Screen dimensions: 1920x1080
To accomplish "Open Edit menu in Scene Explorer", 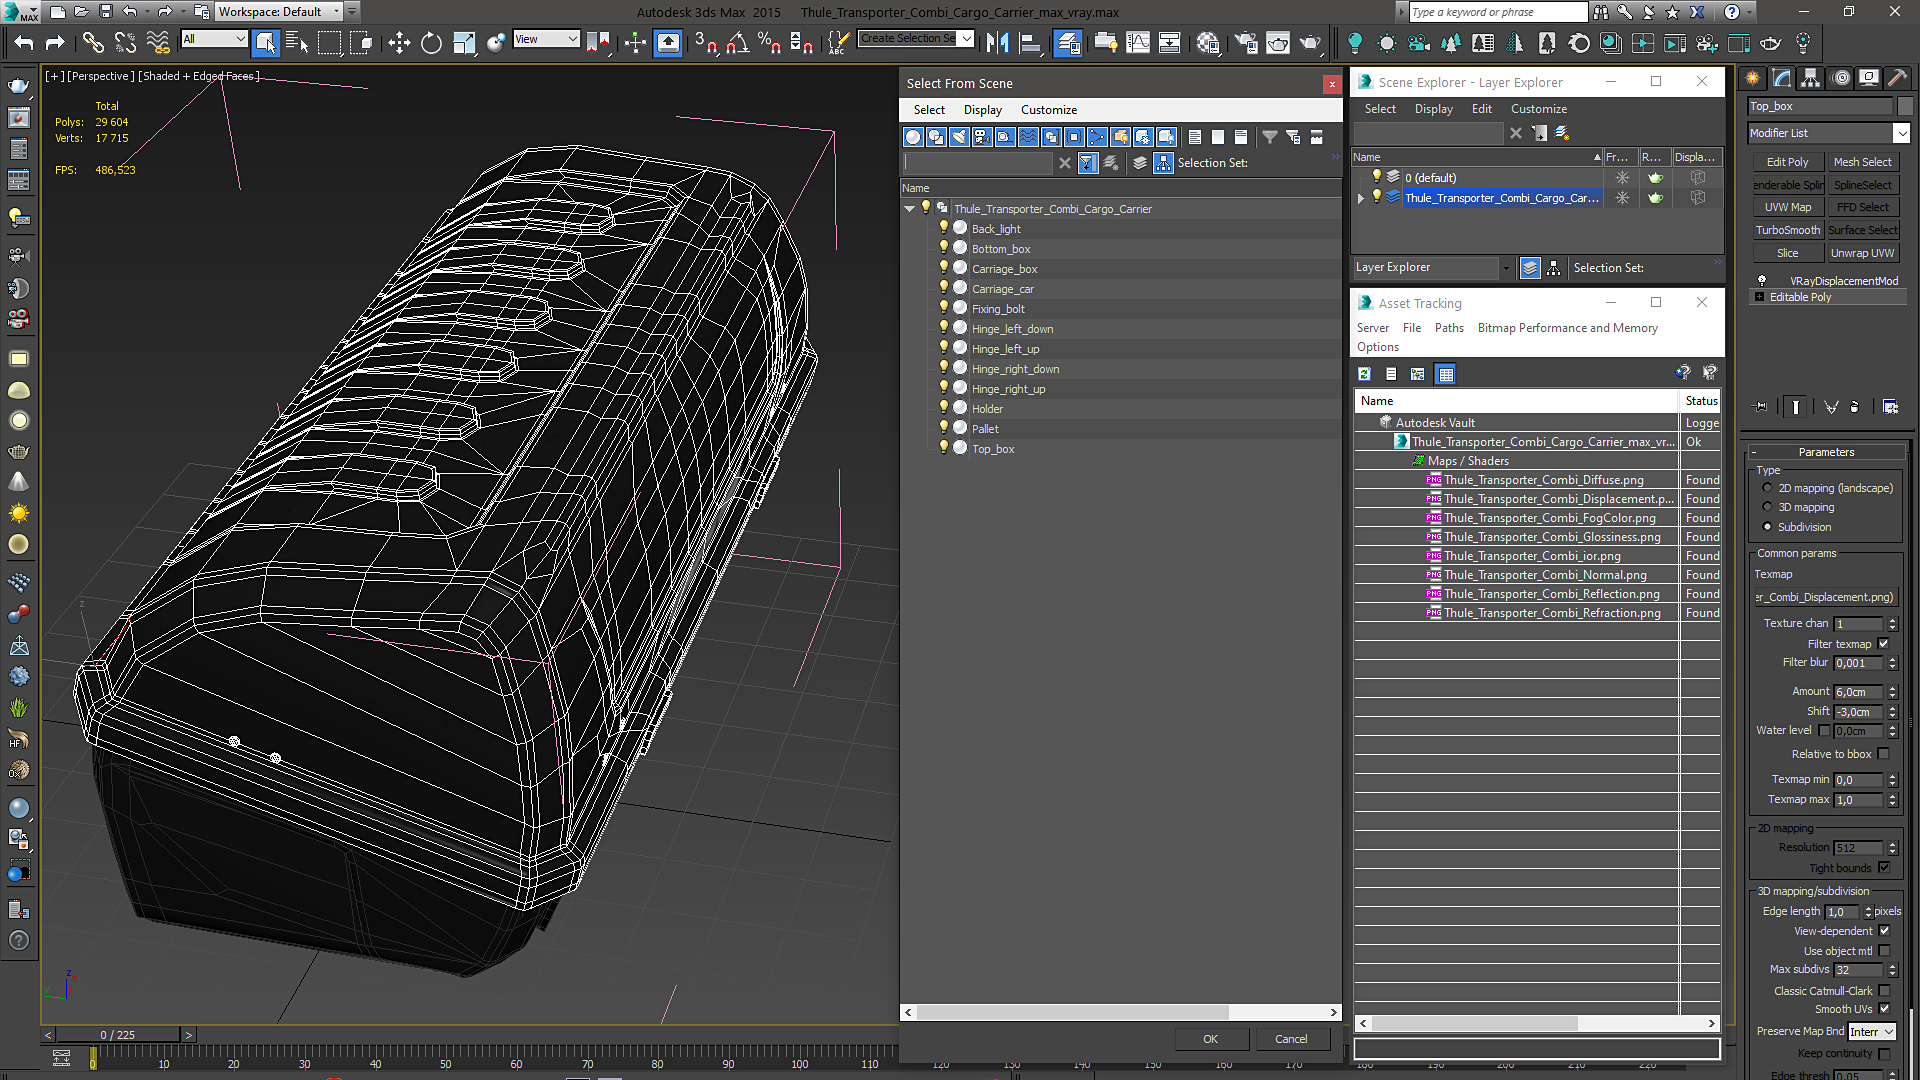I will tap(1481, 109).
